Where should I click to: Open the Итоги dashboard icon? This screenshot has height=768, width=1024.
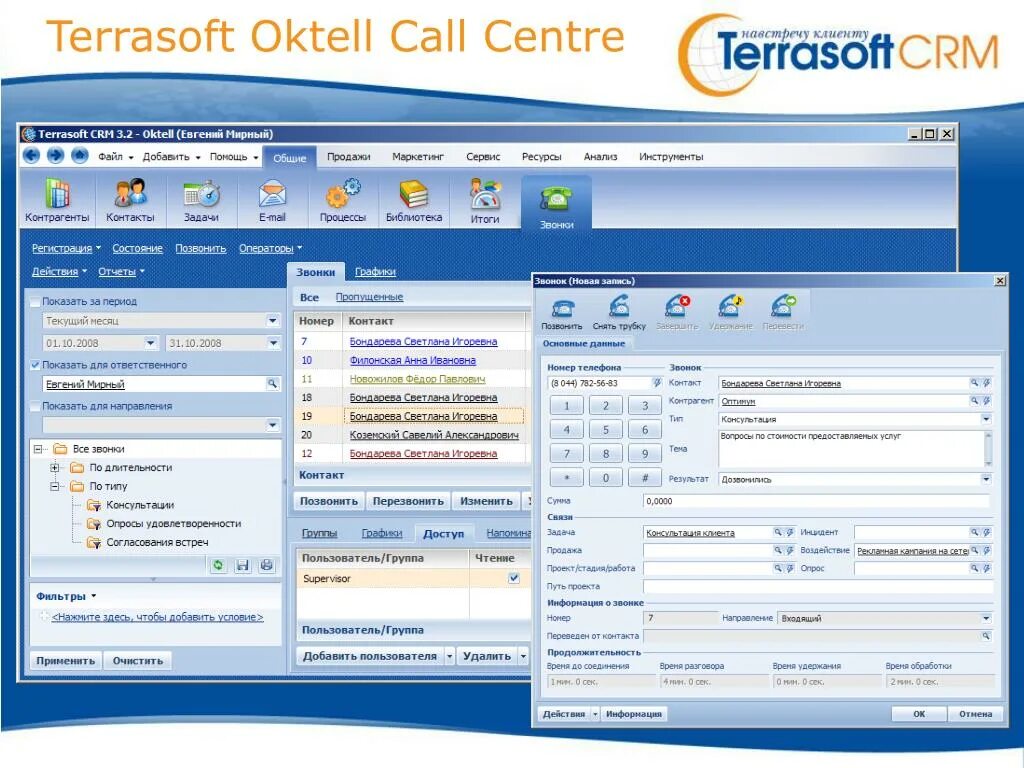pos(485,194)
